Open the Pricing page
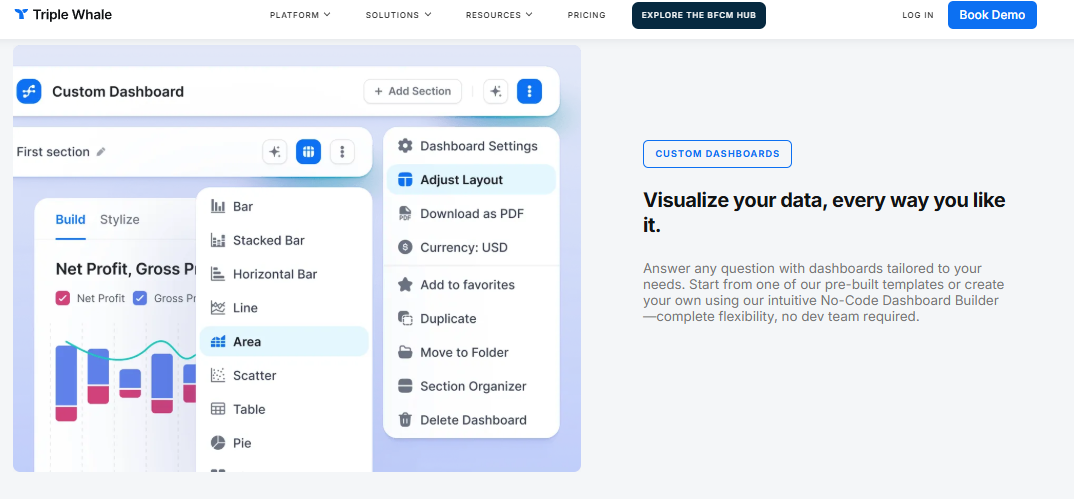The width and height of the screenshot is (1074, 499). 586,15
